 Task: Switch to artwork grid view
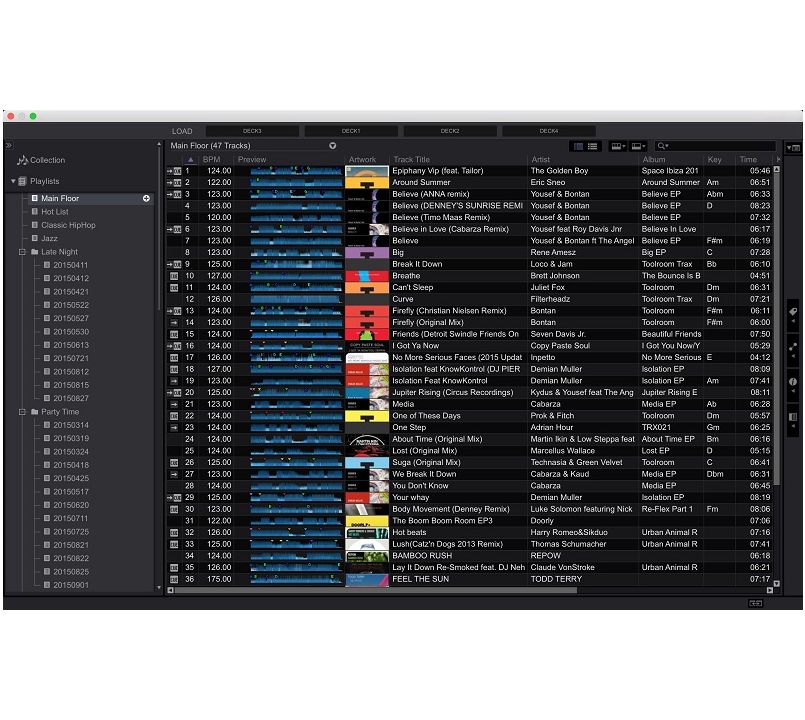pos(578,146)
